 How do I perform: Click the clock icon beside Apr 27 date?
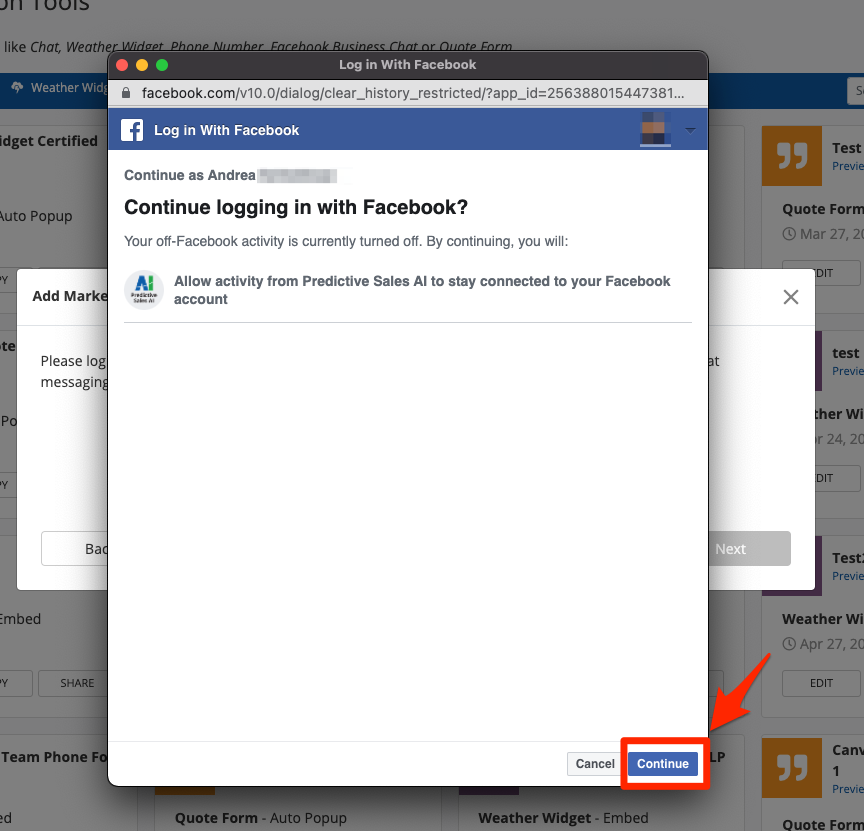coord(789,645)
